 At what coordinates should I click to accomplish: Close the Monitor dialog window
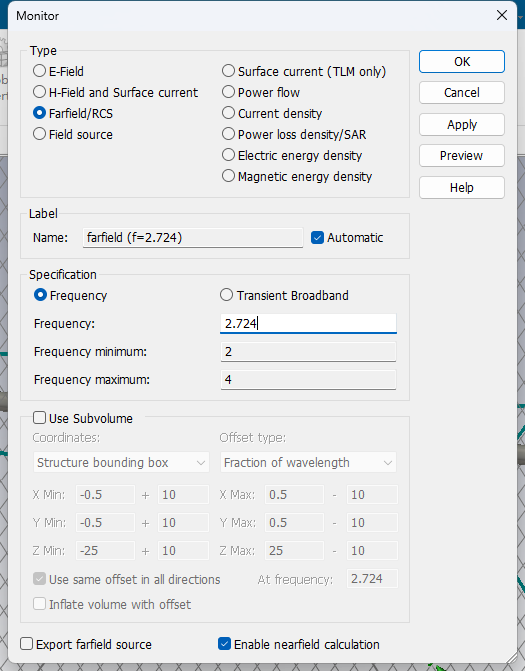[501, 15]
